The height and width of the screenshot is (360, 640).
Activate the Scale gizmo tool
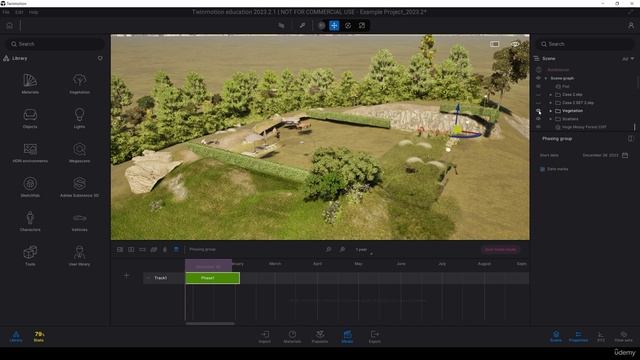[x=362, y=25]
